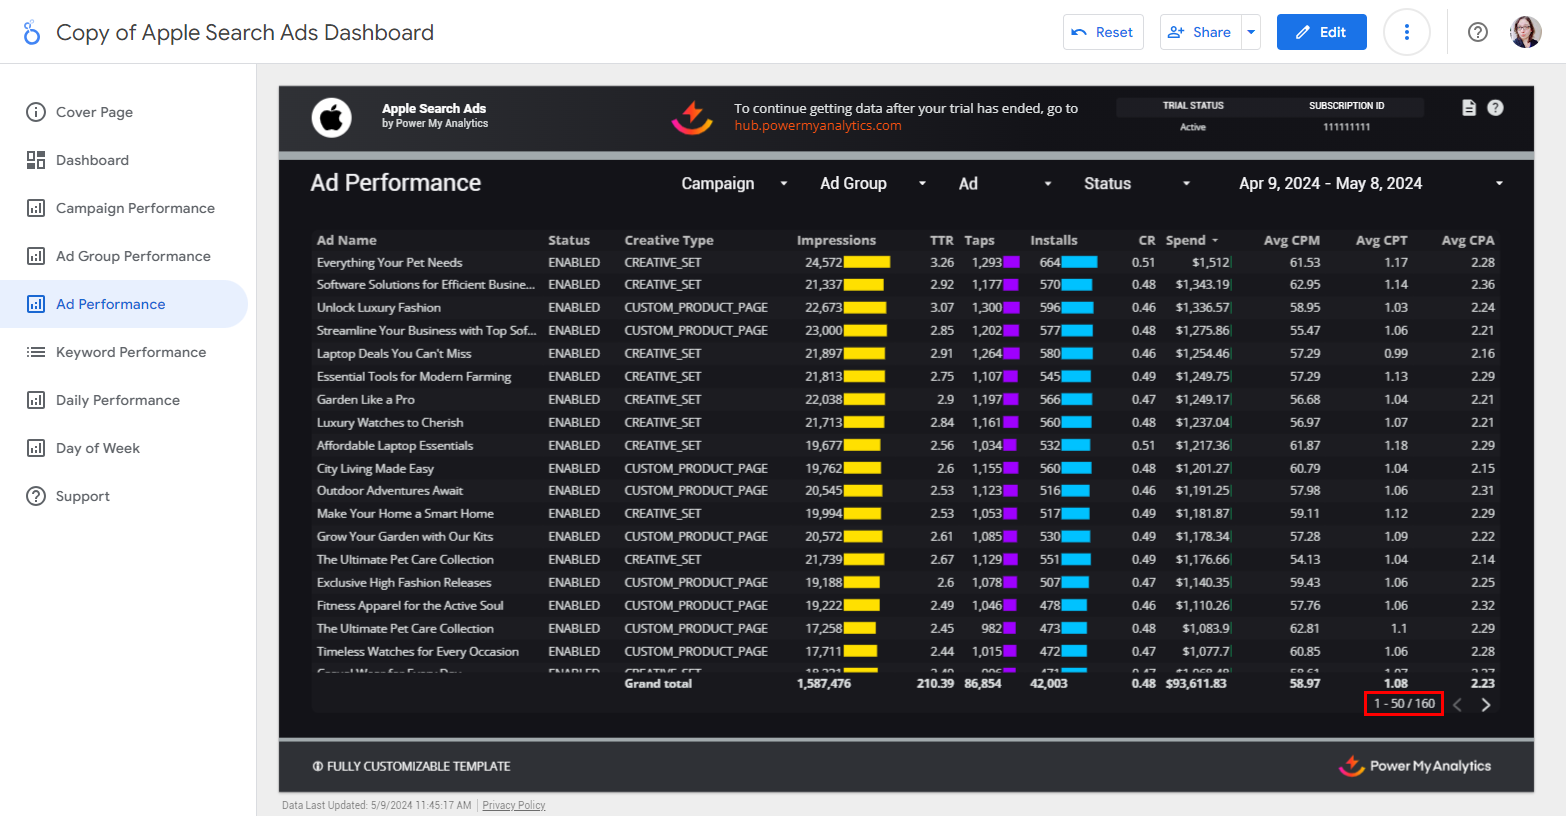
Task: Click the user account avatar
Action: tap(1525, 32)
